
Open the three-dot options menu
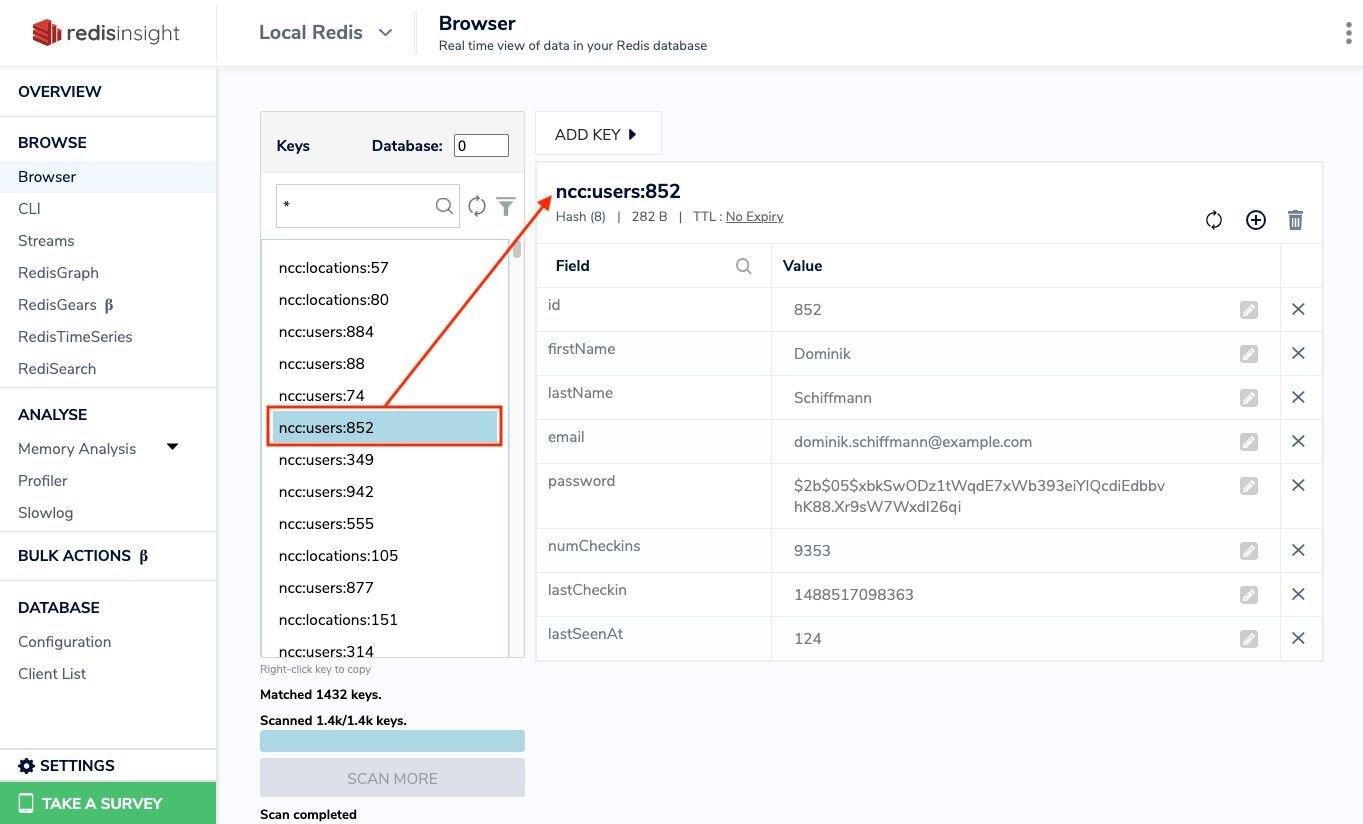point(1348,33)
